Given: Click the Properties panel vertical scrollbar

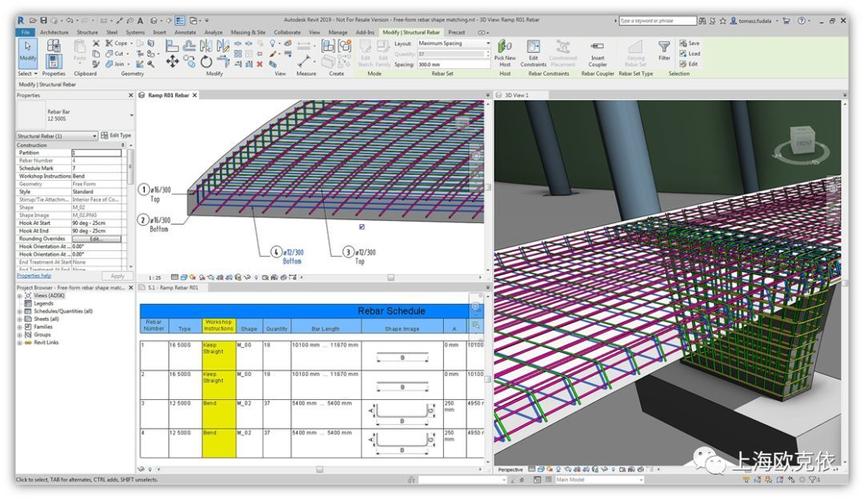Looking at the screenshot, I should (x=130, y=200).
